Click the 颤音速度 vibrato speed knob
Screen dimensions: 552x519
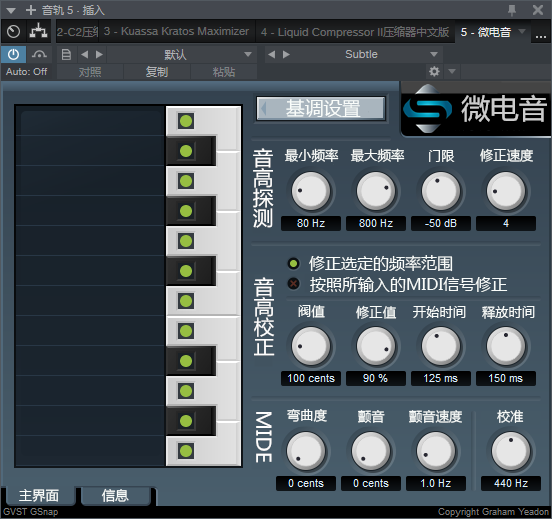pos(436,451)
